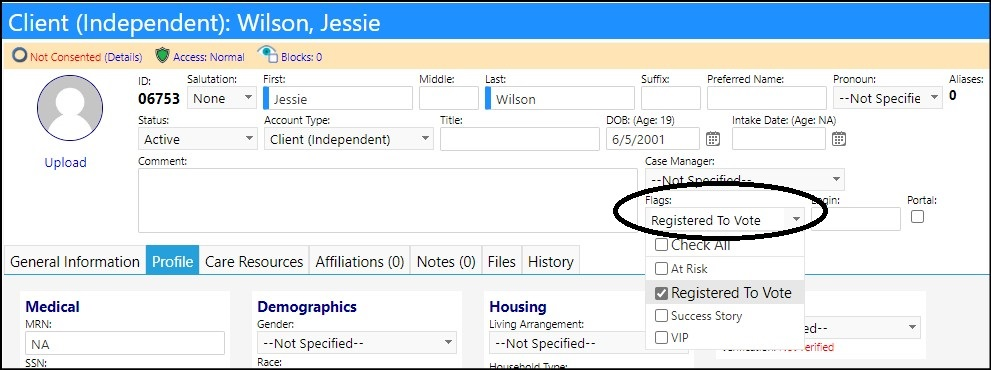This screenshot has width=991, height=370.
Task: Click the Middle name field
Action: tap(449, 98)
